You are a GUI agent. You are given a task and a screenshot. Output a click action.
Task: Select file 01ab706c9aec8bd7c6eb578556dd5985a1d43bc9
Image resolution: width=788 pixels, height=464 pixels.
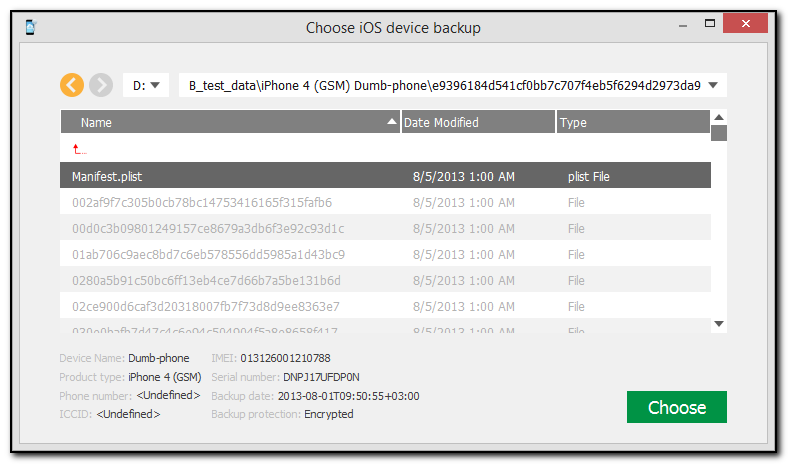[x=385, y=254]
